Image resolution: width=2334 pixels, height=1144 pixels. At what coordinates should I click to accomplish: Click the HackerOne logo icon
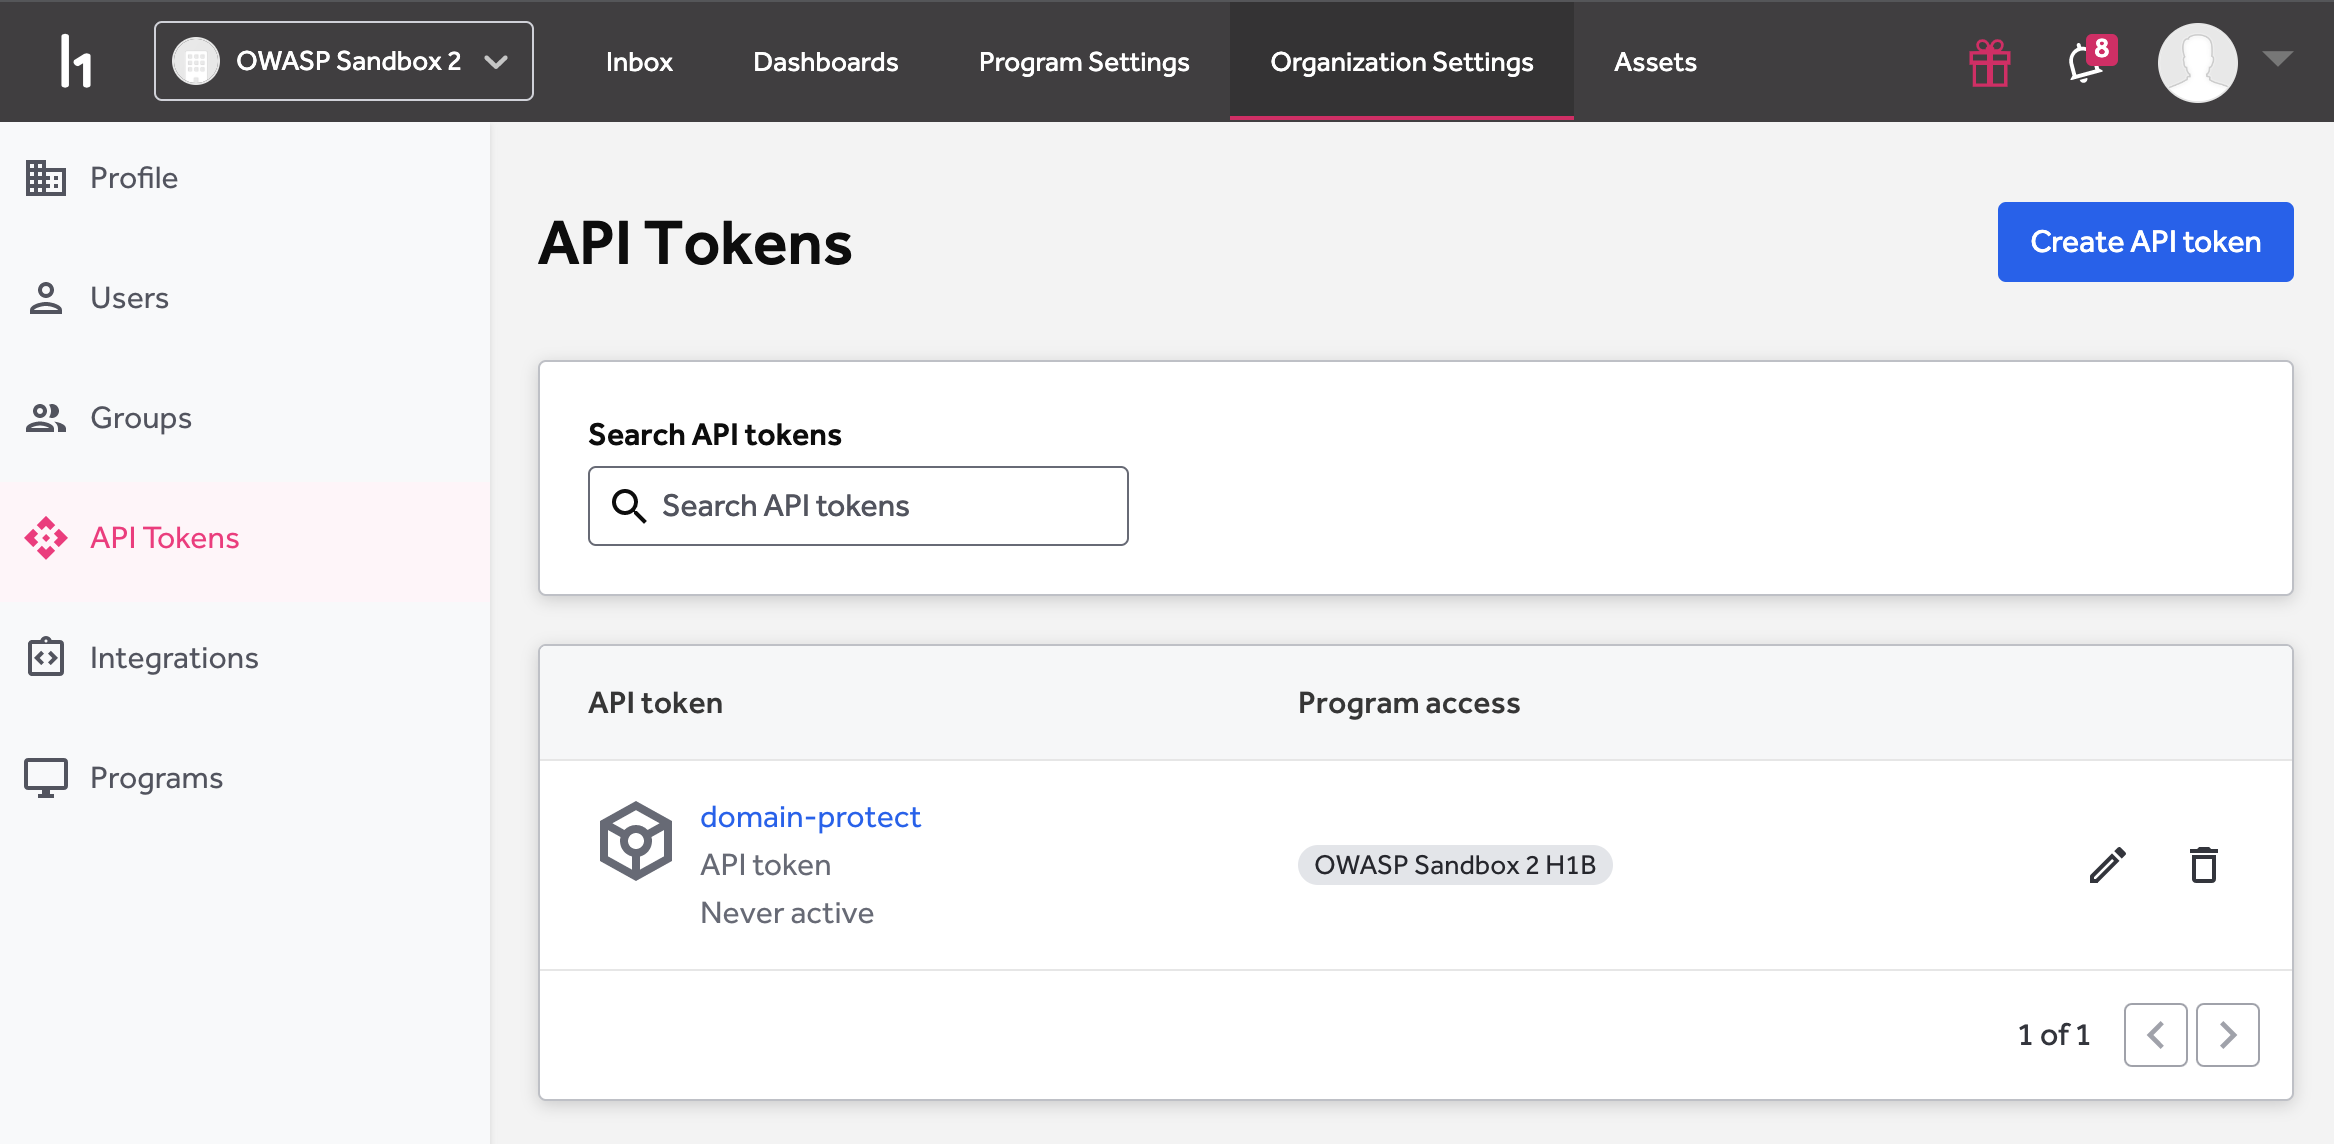pyautogui.click(x=76, y=61)
